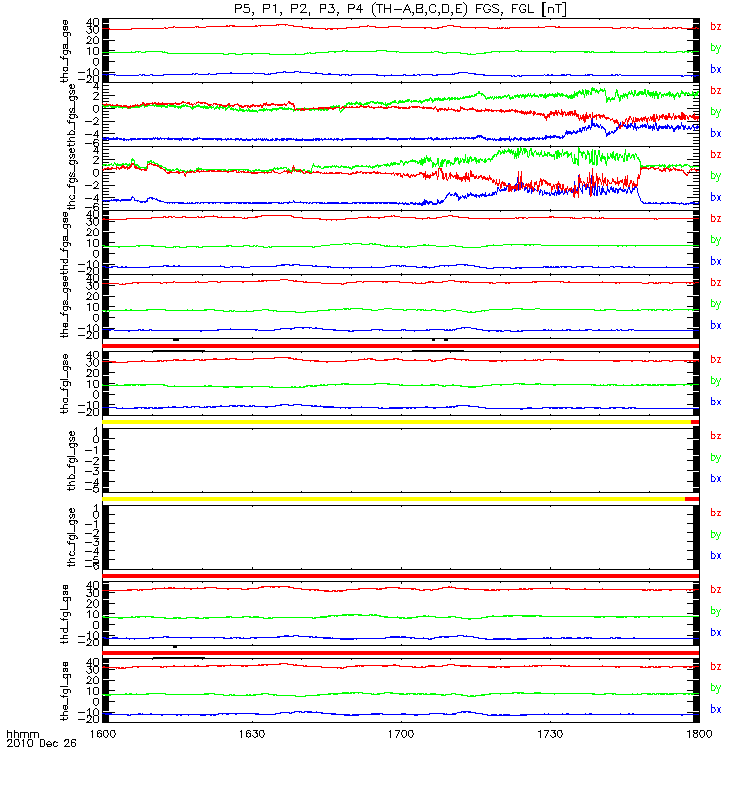Select the bz legend of the_fgs_gse panel
Screen dimensions: 750x800
pos(716,283)
